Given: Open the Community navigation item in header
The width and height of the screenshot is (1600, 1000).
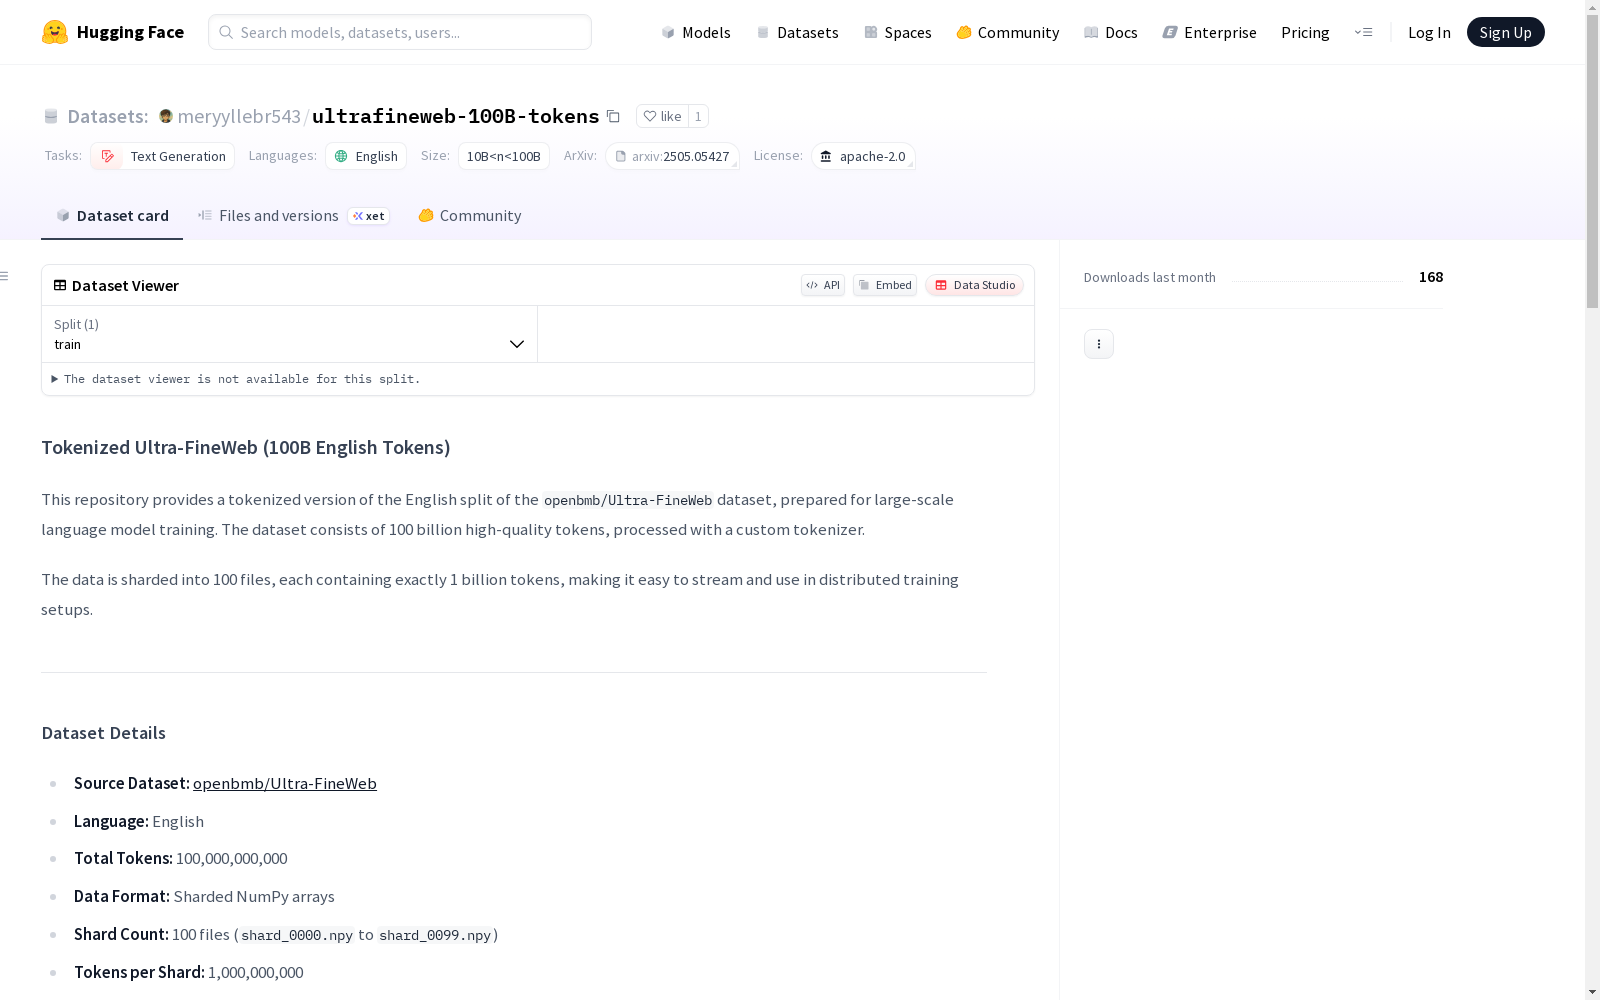Looking at the screenshot, I should pyautogui.click(x=1008, y=32).
